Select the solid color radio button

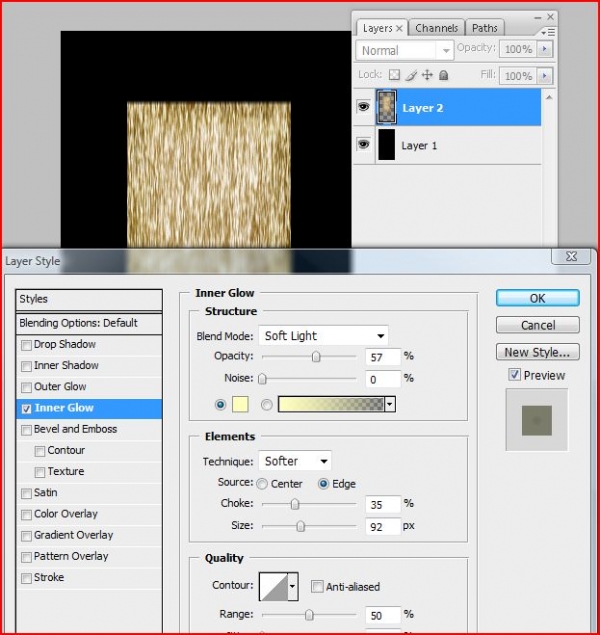point(221,404)
